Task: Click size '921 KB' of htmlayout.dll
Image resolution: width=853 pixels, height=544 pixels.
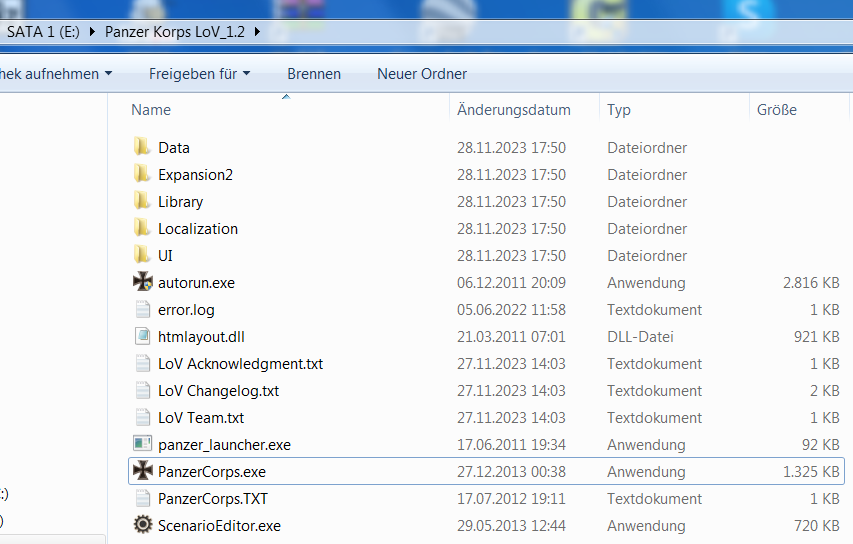Action: coord(817,337)
